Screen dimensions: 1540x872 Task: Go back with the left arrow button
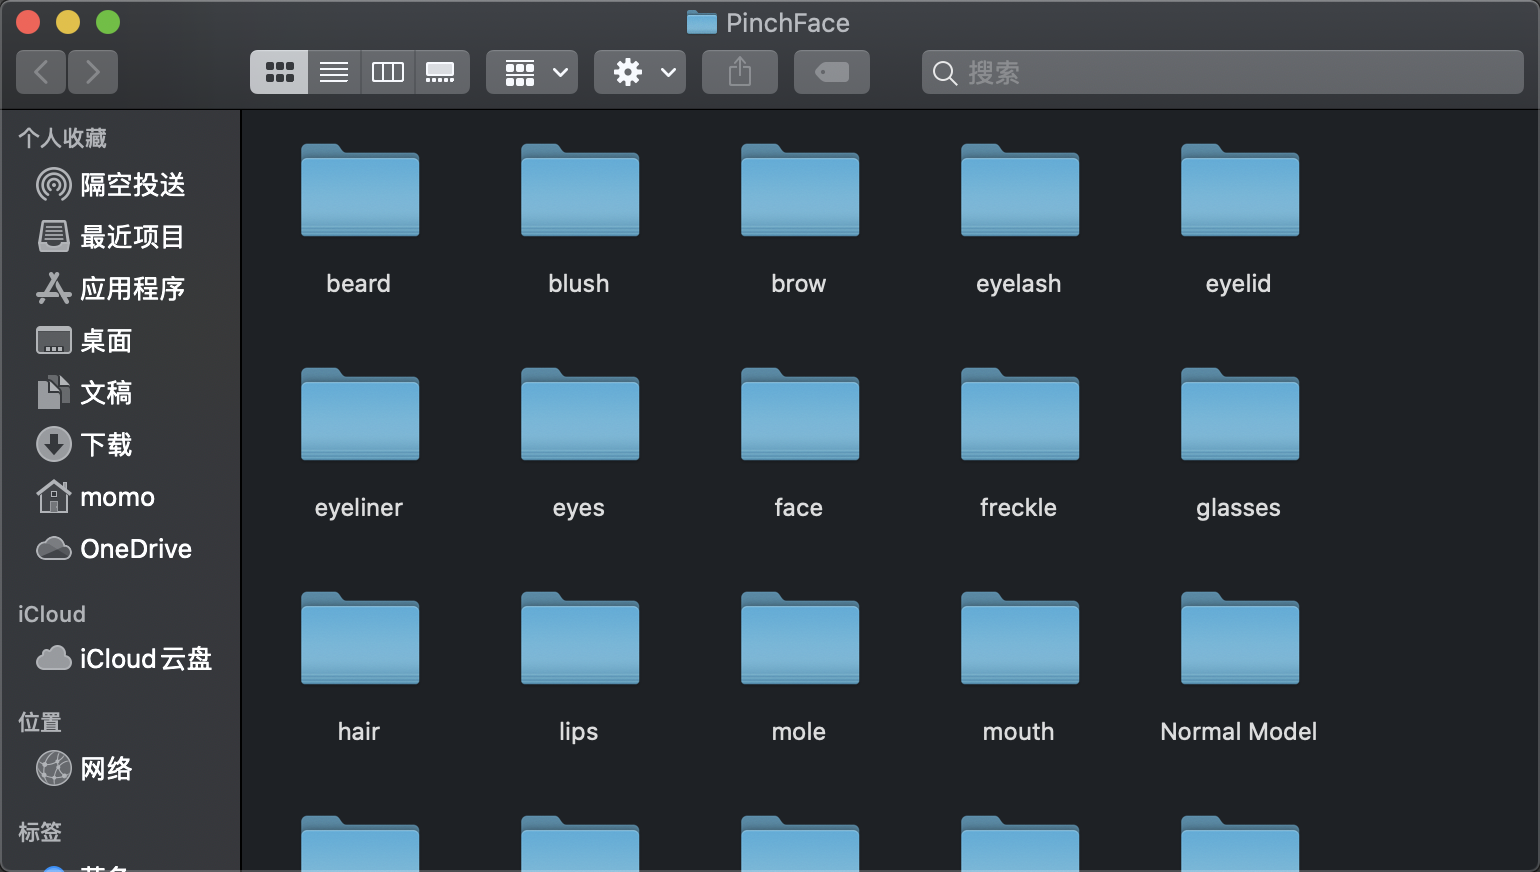pyautogui.click(x=41, y=72)
